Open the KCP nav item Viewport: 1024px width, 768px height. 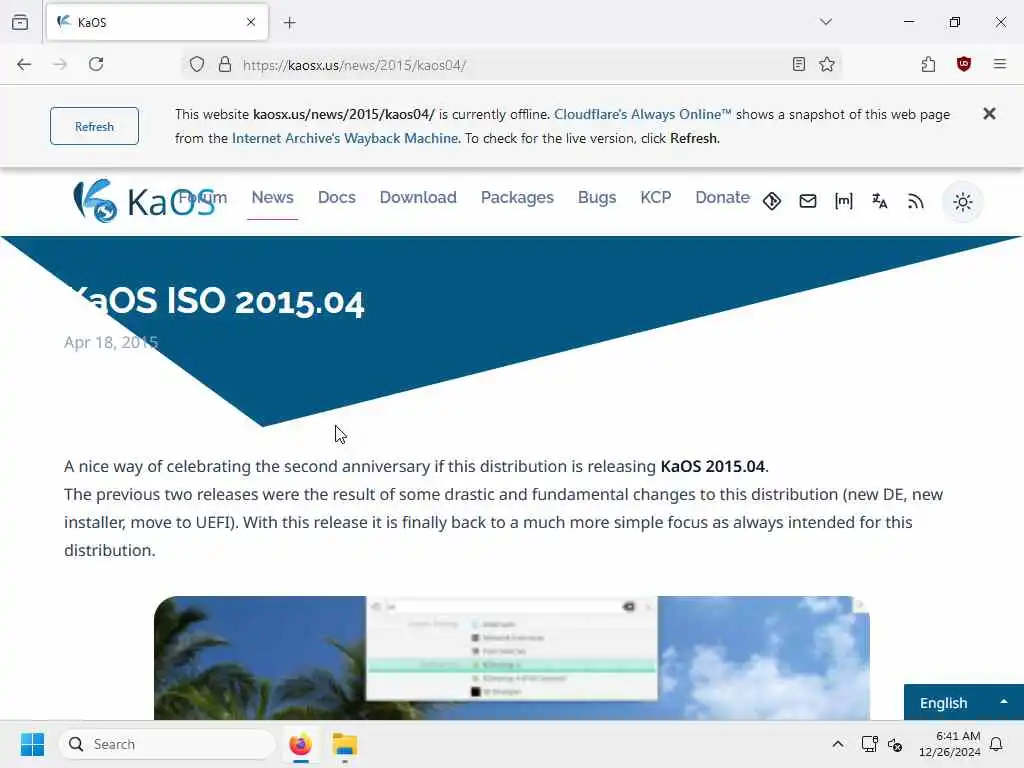click(656, 197)
